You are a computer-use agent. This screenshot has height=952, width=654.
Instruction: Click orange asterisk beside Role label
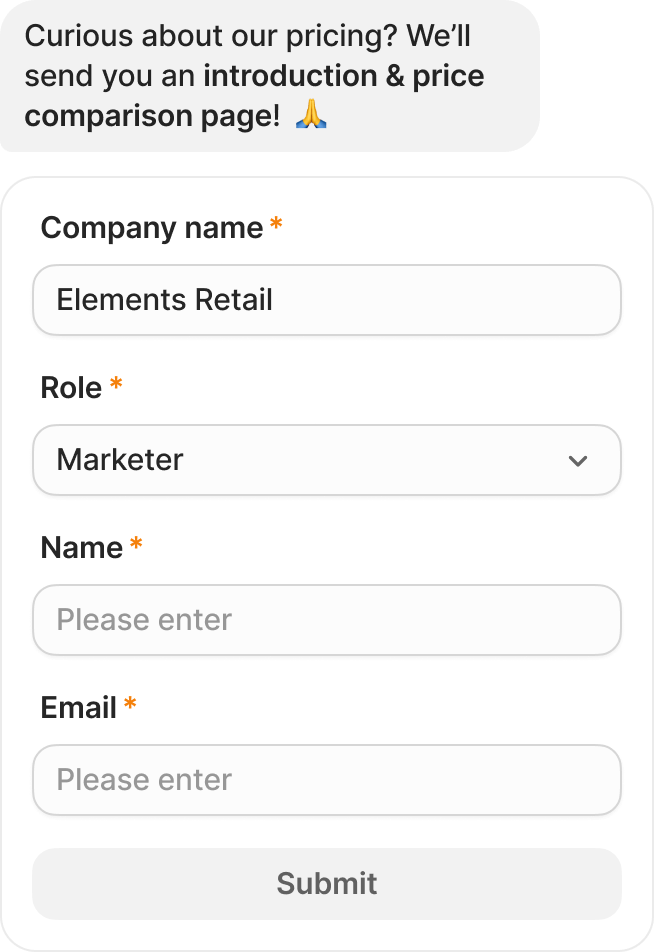click(116, 383)
